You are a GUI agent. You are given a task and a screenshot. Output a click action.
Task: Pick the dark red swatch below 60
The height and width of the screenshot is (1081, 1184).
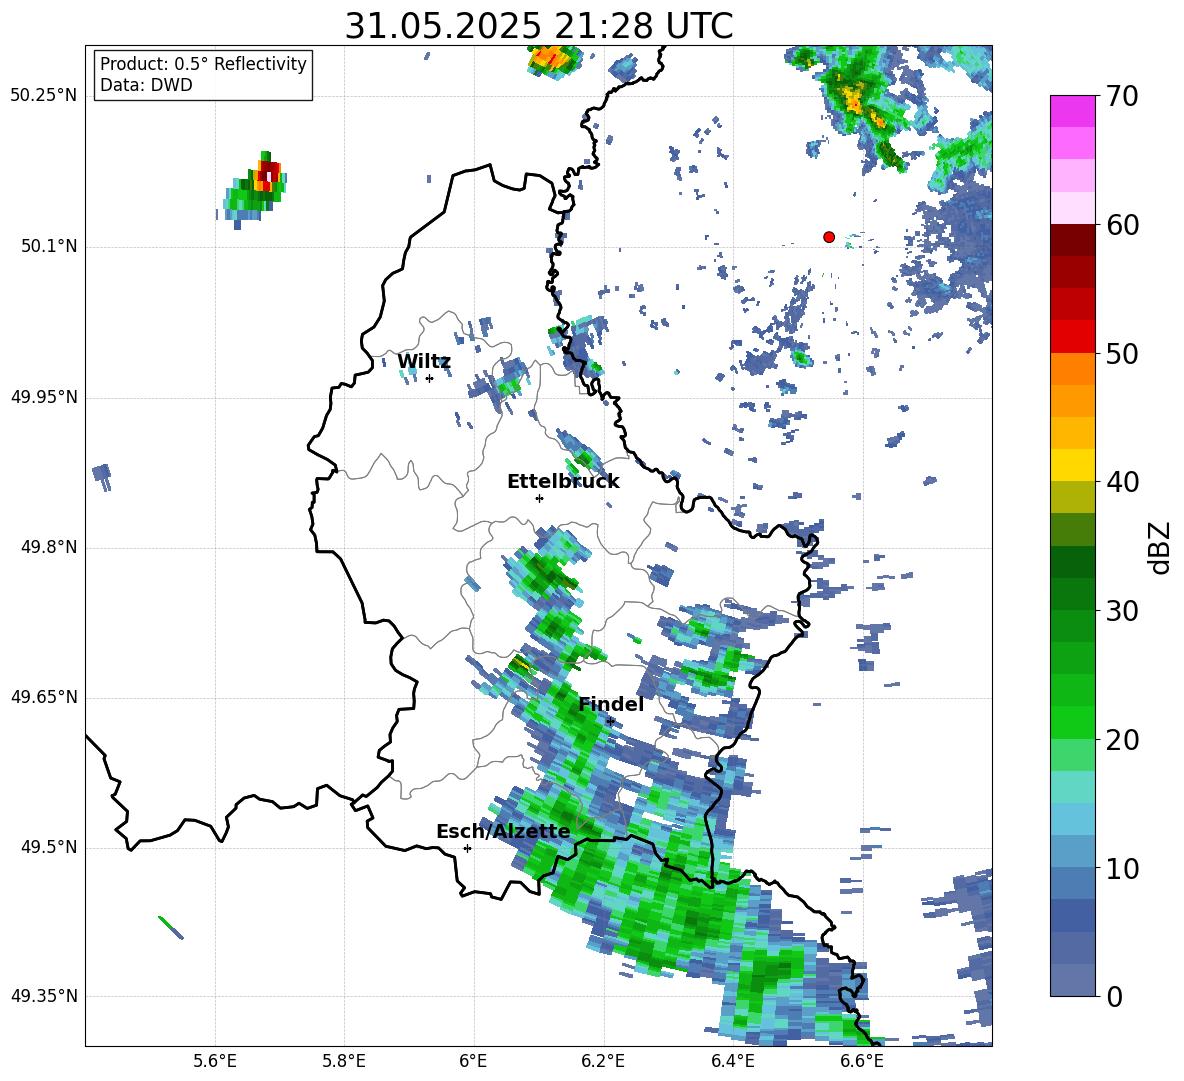[x=1072, y=240]
